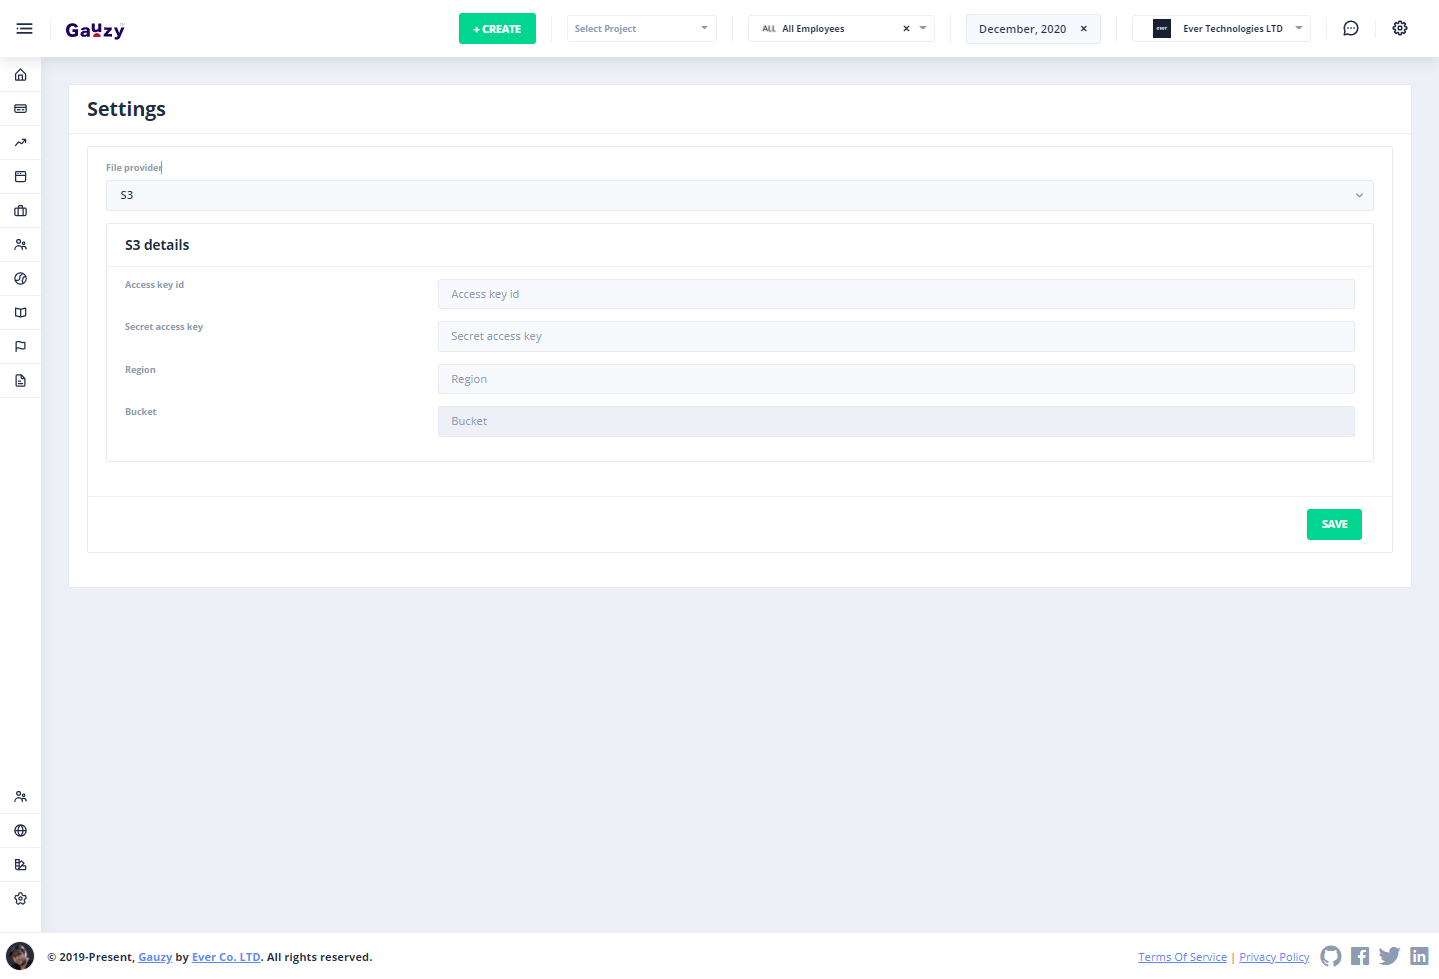This screenshot has width=1439, height=979.
Task: Open the globe icon in sidebar
Action: pyautogui.click(x=20, y=831)
